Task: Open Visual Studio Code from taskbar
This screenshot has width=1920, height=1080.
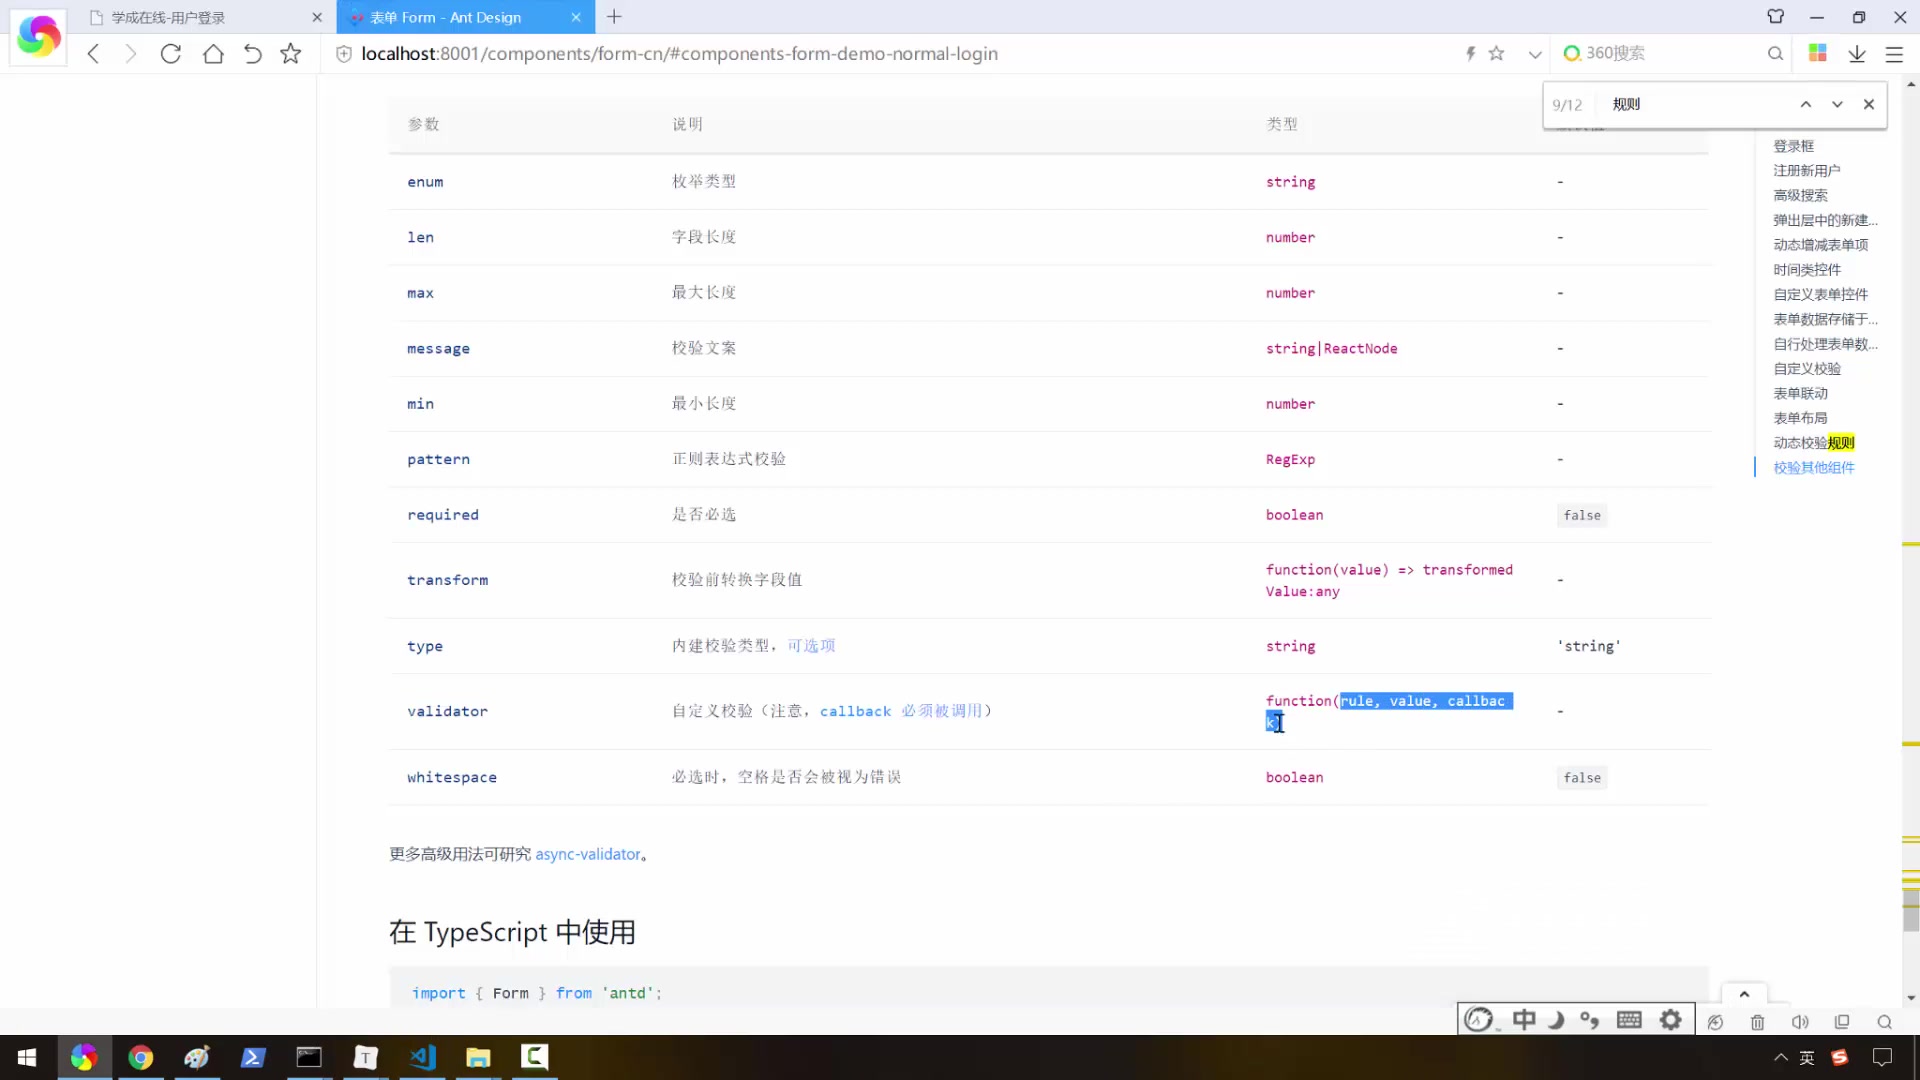Action: (422, 1057)
